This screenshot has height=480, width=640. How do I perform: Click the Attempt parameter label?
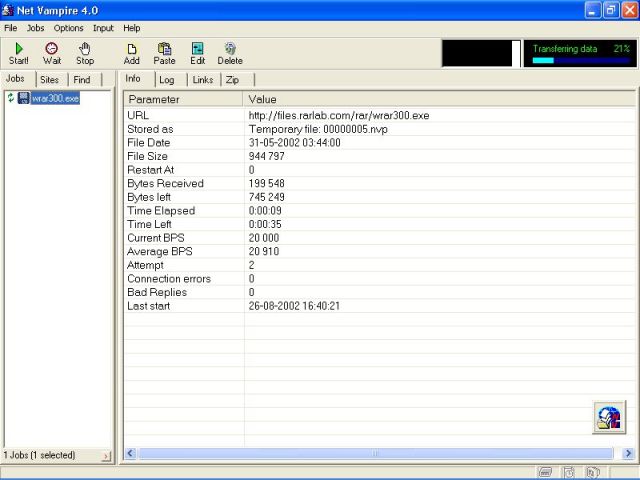(x=145, y=265)
